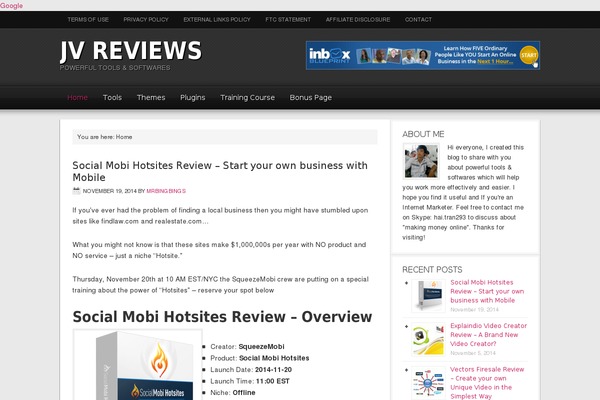Open author MRBINGBINGS profile link
The image size is (600, 400).
pyautogui.click(x=166, y=191)
